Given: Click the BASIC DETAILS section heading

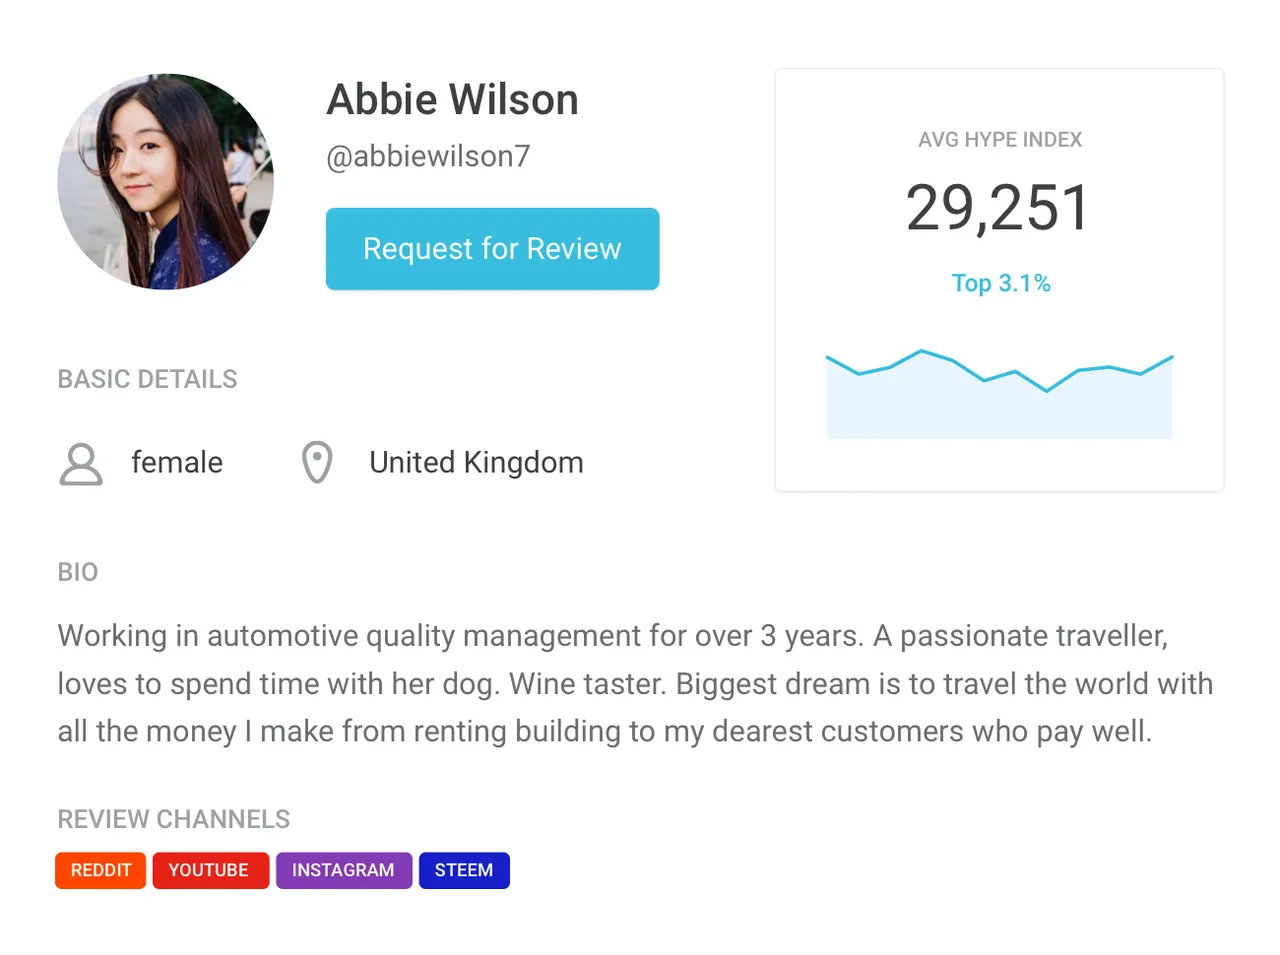Looking at the screenshot, I should [x=148, y=379].
